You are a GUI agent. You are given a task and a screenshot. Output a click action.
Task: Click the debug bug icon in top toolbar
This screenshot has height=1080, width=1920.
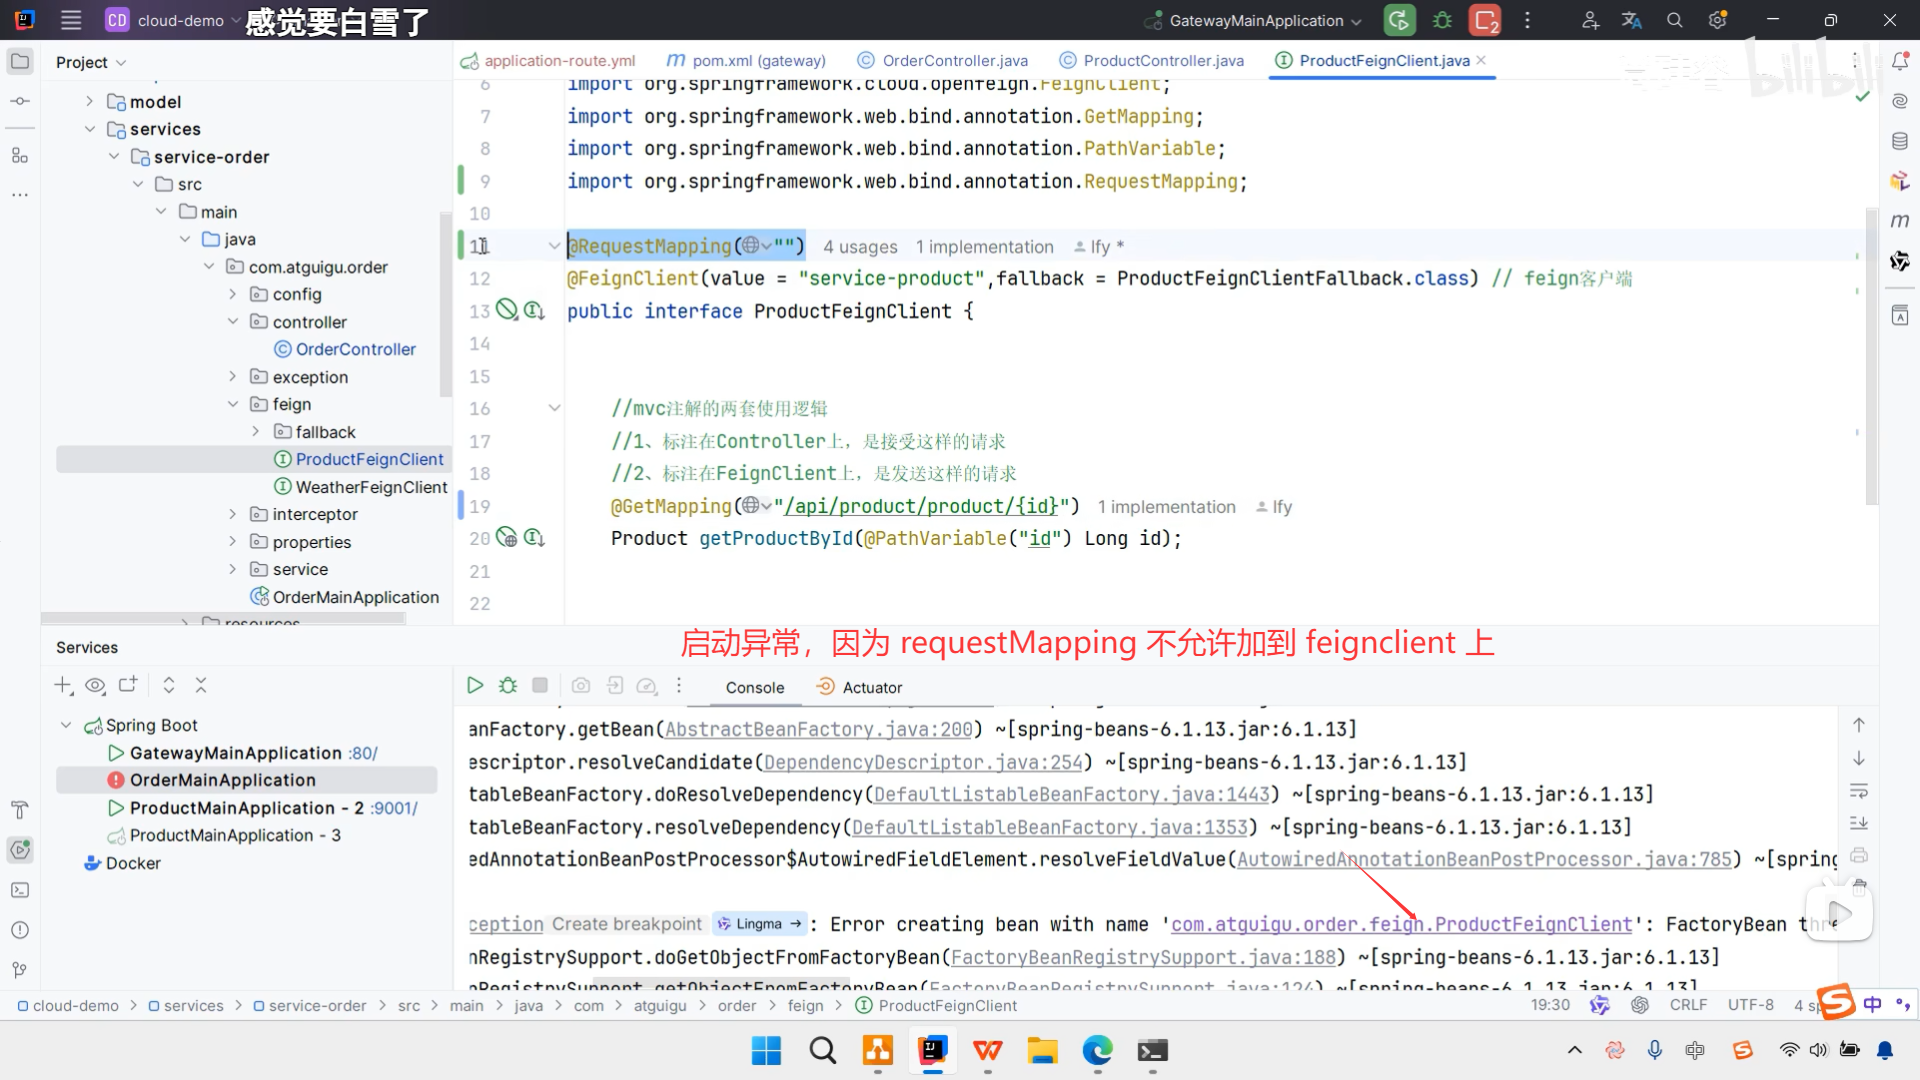1442,20
